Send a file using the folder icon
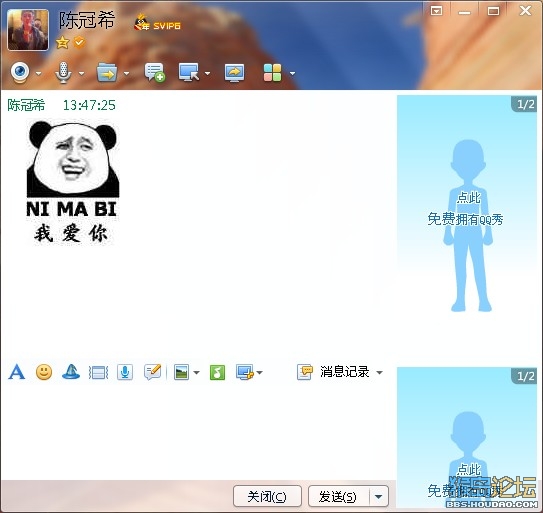The height and width of the screenshot is (513, 543). coord(107,73)
